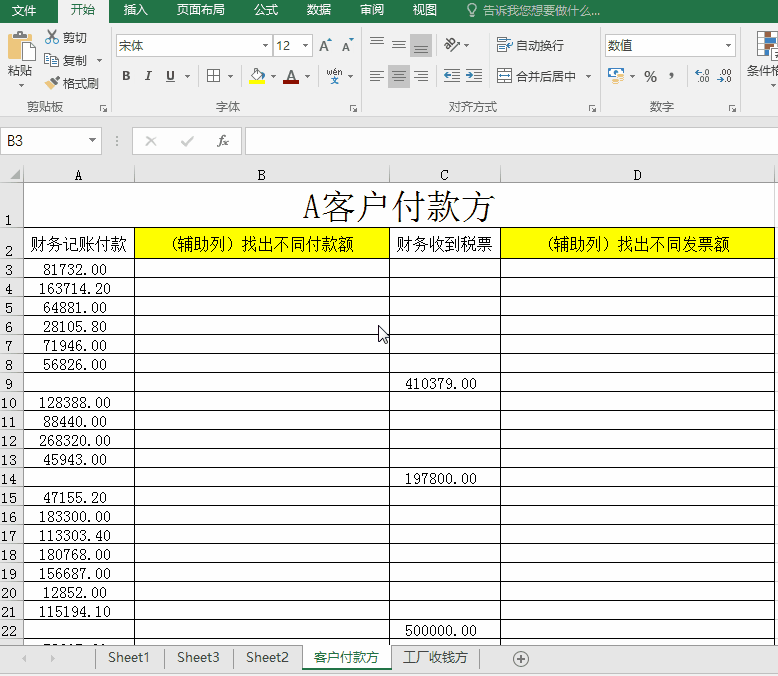Select row 9 header
The image size is (778, 676).
[9, 383]
